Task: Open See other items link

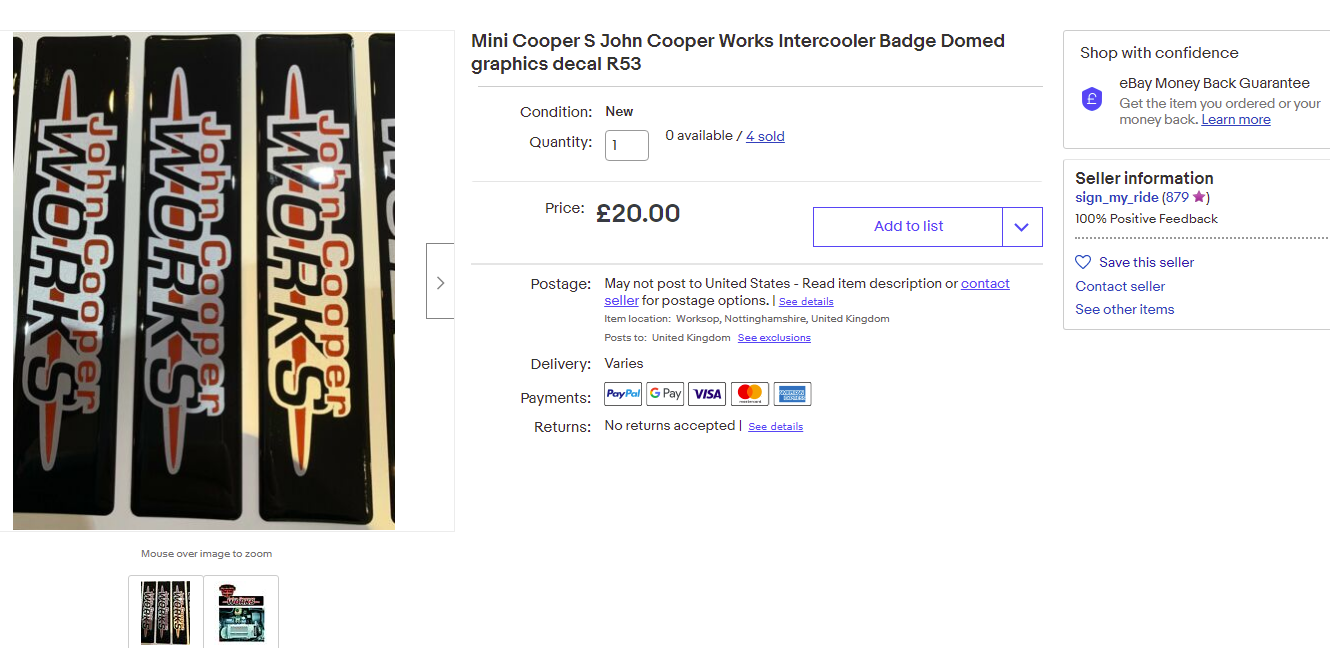Action: (x=1125, y=309)
